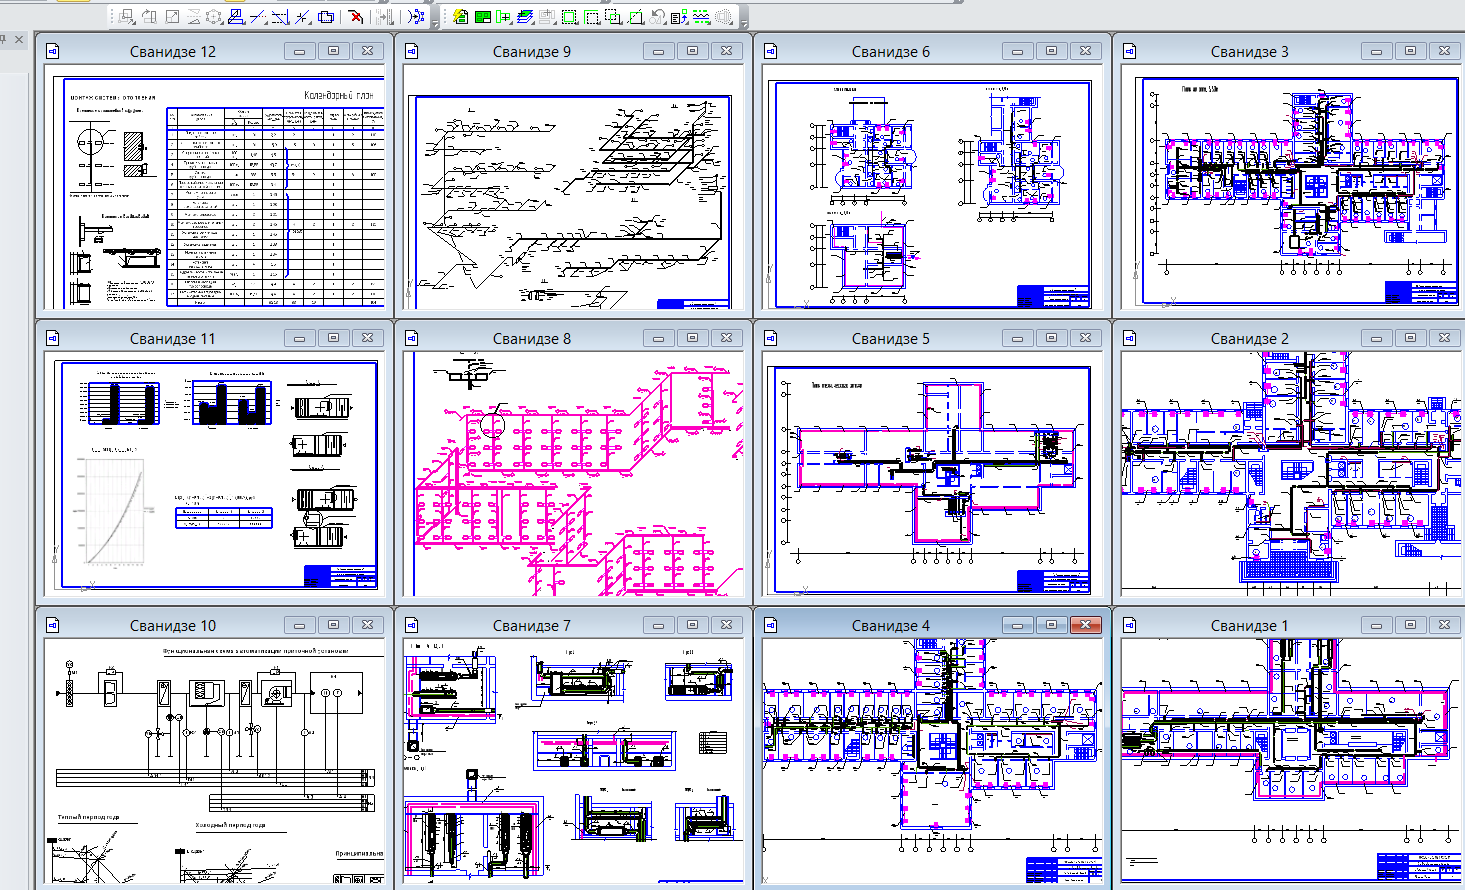Click the chart sheet in Сванидзе 11
This screenshot has width=1465, height=890.
(214, 475)
